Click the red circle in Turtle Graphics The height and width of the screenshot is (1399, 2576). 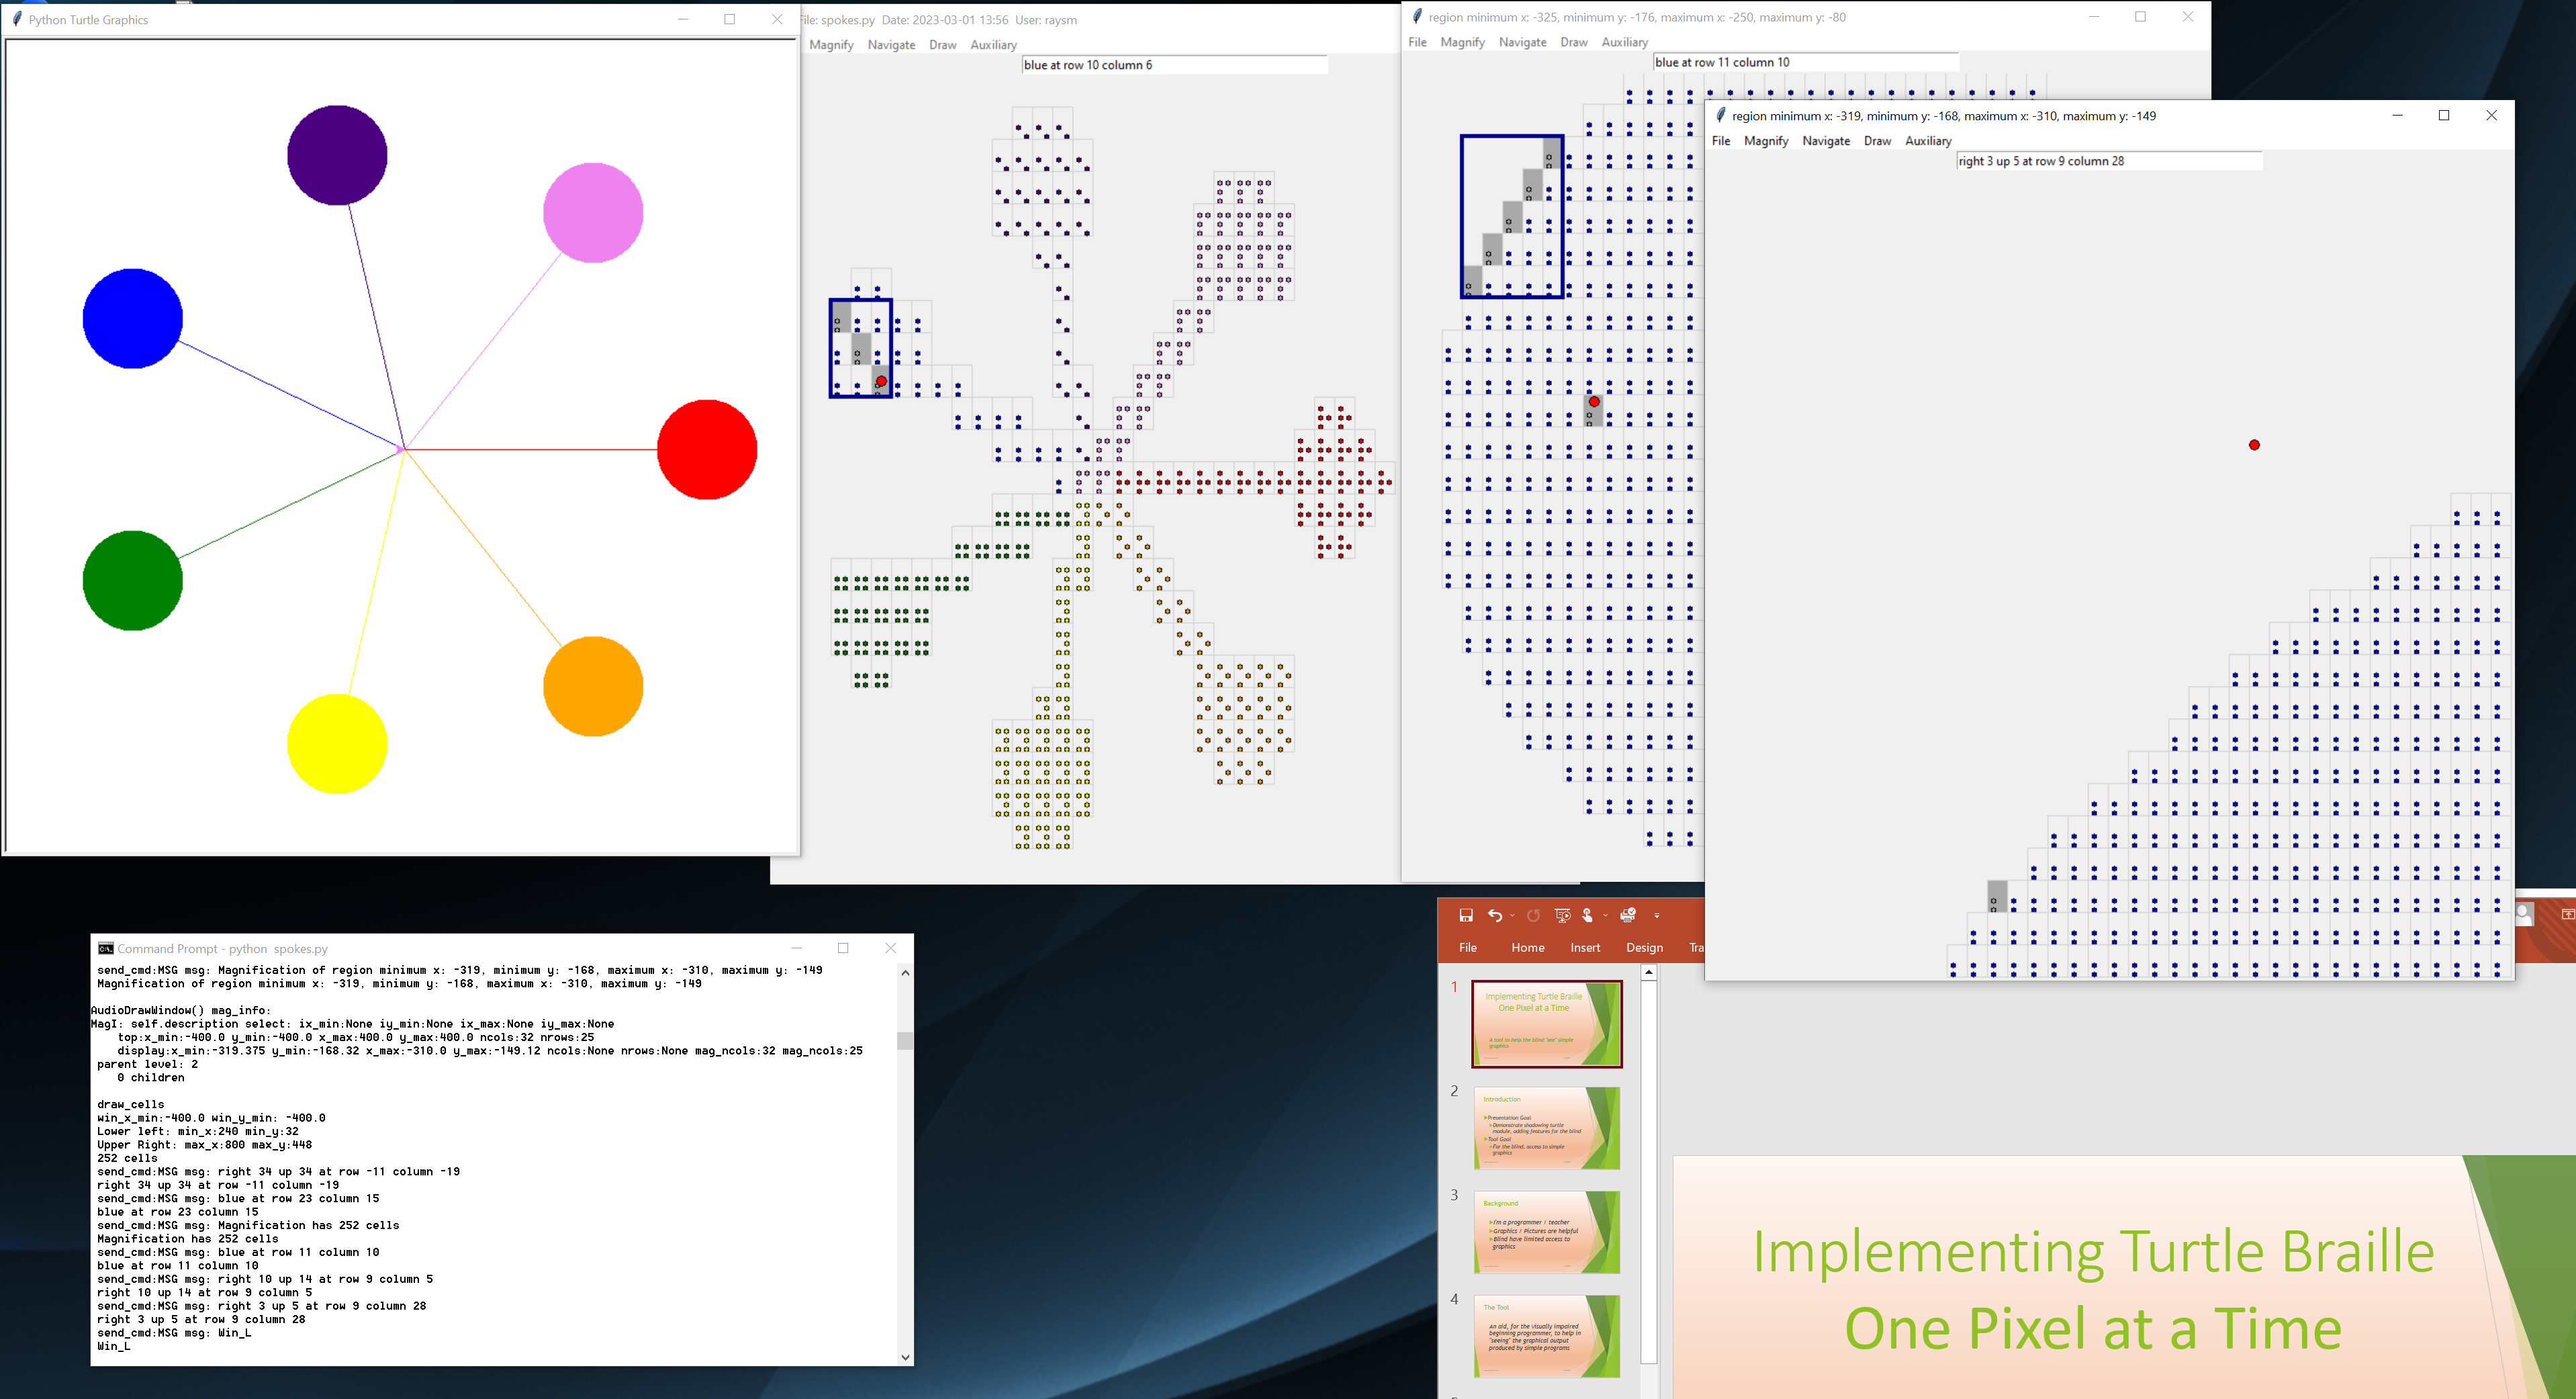pos(707,449)
